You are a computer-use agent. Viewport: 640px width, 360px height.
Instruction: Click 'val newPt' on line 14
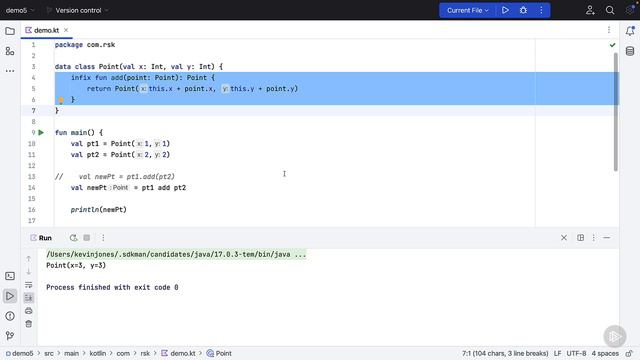(x=89, y=188)
